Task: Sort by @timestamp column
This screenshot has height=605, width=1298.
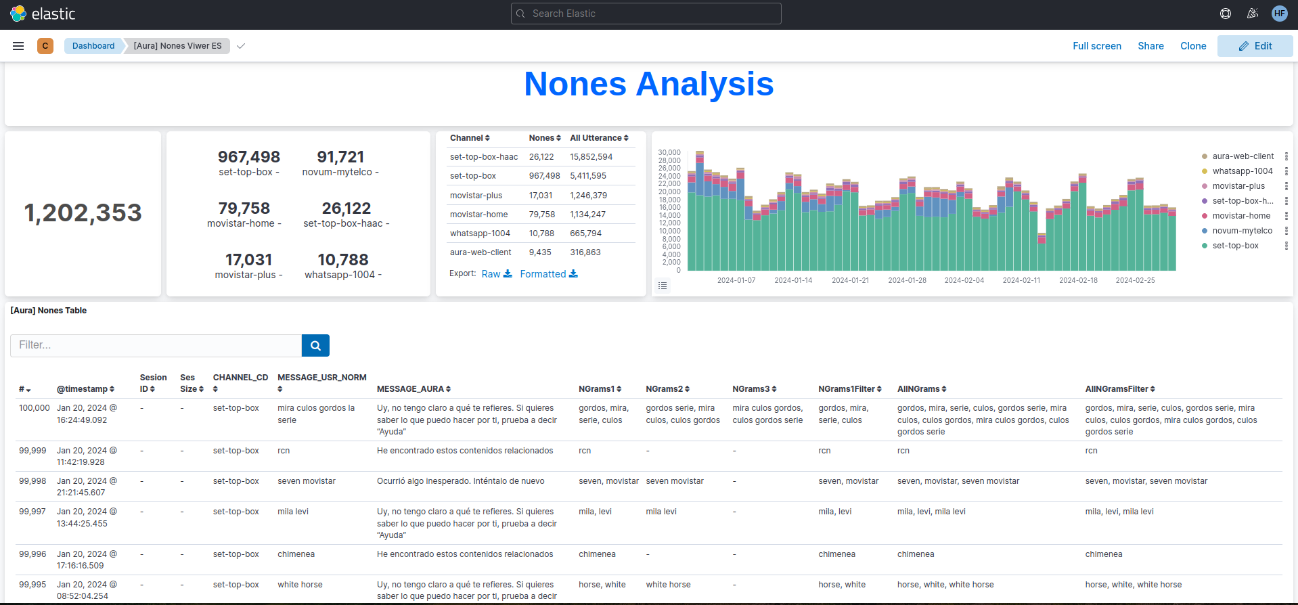Action: [85, 388]
